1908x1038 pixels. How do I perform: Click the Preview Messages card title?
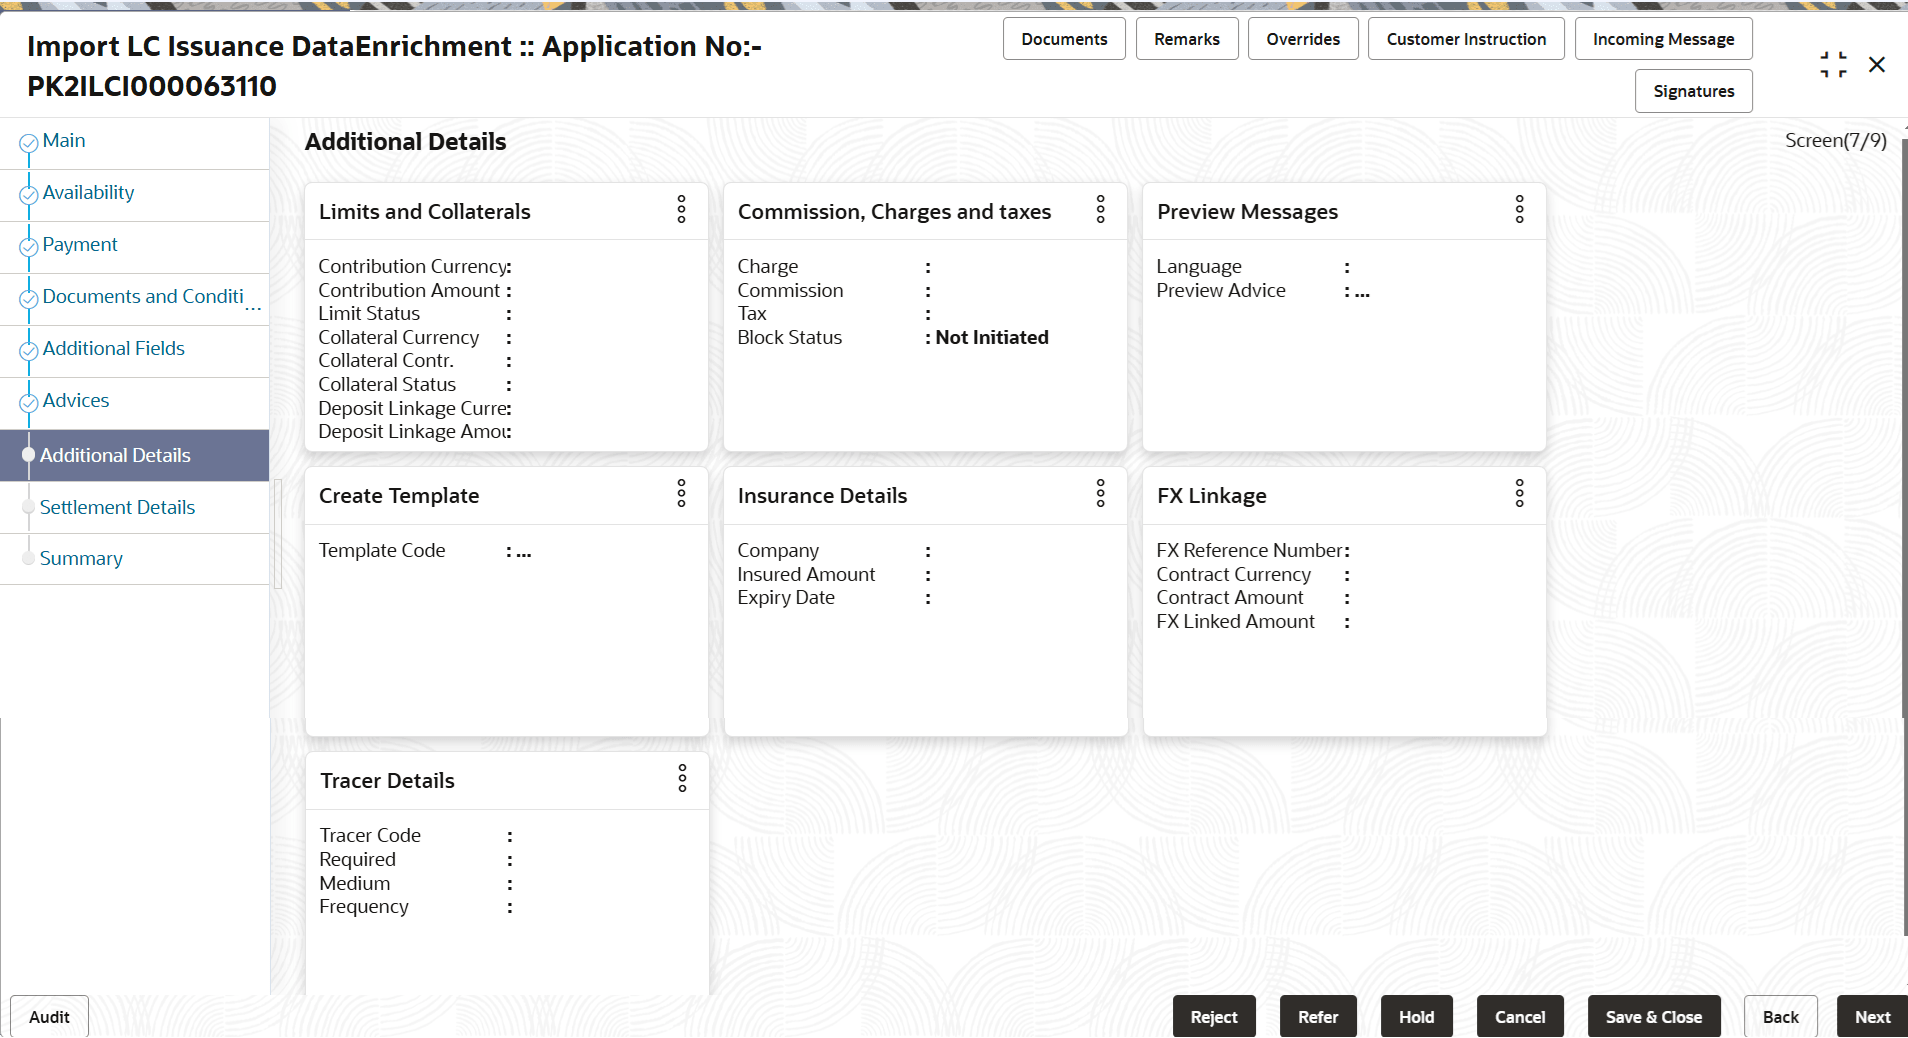(1247, 212)
